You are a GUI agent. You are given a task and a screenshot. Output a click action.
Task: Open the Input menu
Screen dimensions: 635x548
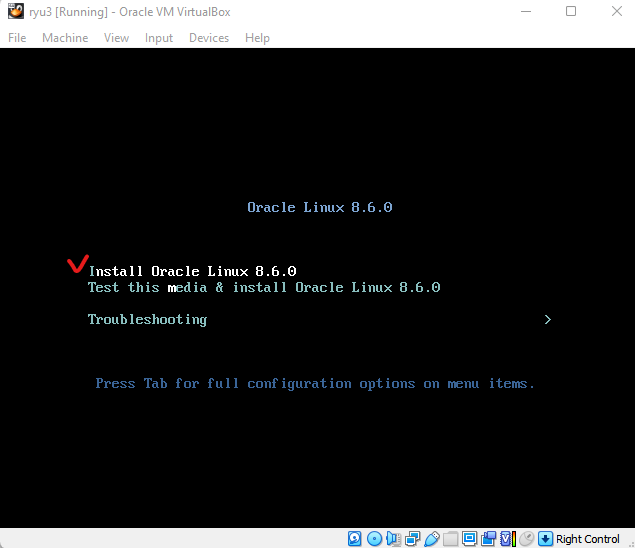(x=159, y=38)
